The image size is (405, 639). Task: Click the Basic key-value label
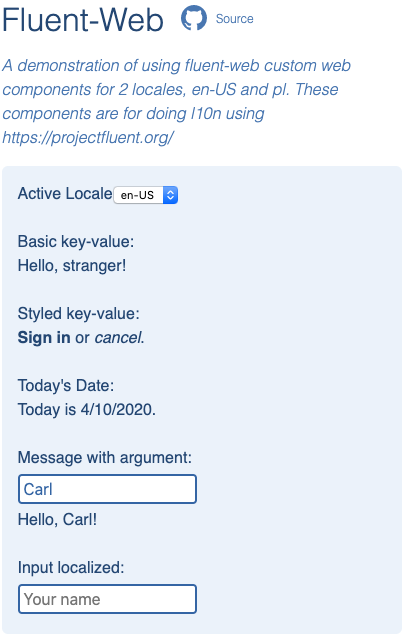pos(76,242)
